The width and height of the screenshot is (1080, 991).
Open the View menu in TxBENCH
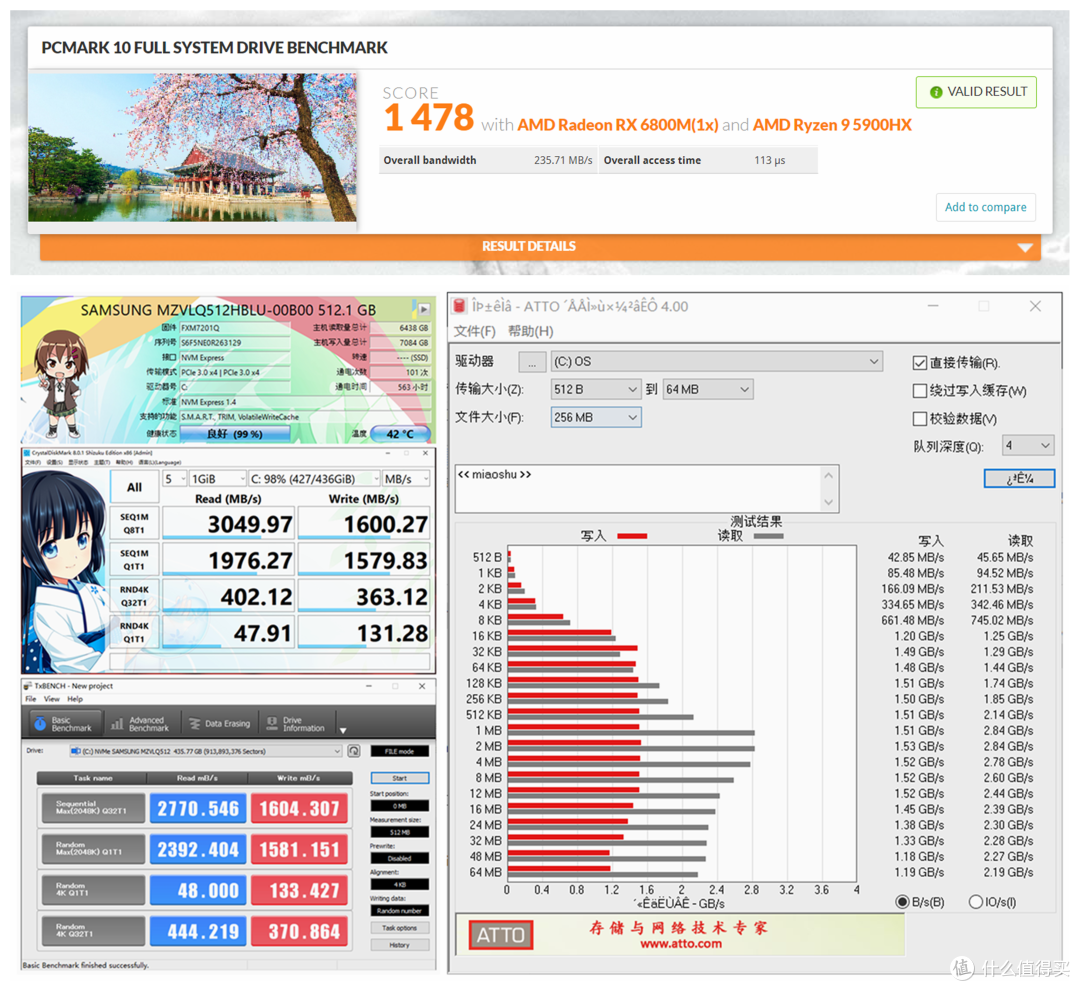pos(52,699)
